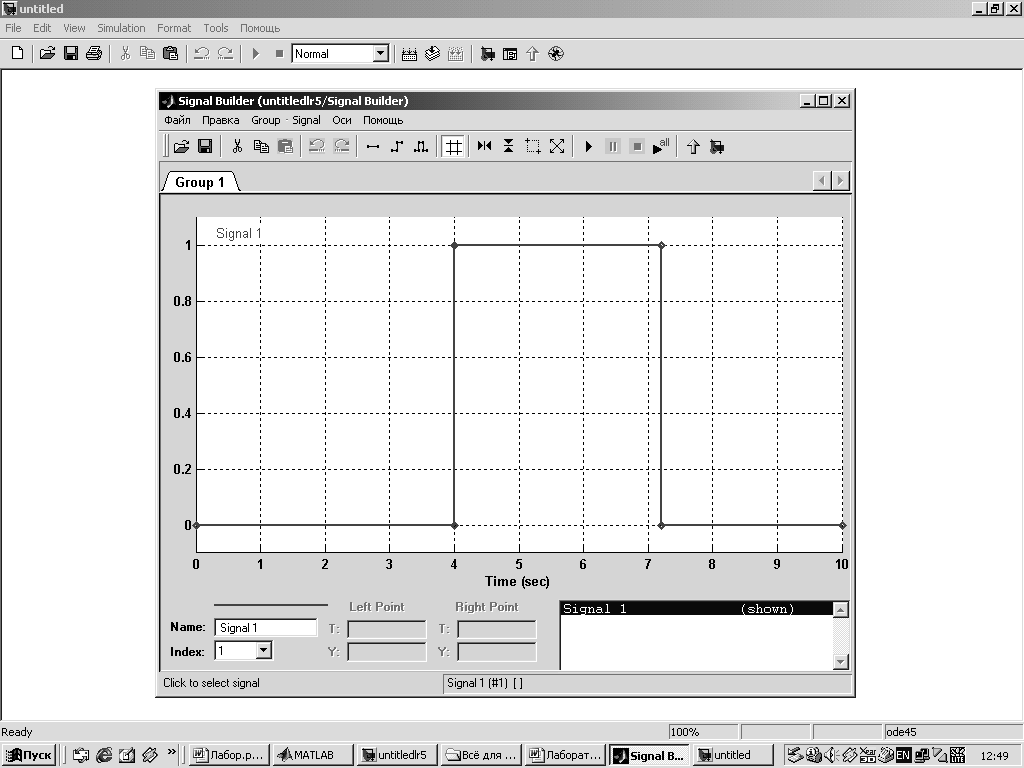This screenshot has width=1024, height=768.
Task: Zoom in T icon in Signal Builder
Action: (x=485, y=146)
